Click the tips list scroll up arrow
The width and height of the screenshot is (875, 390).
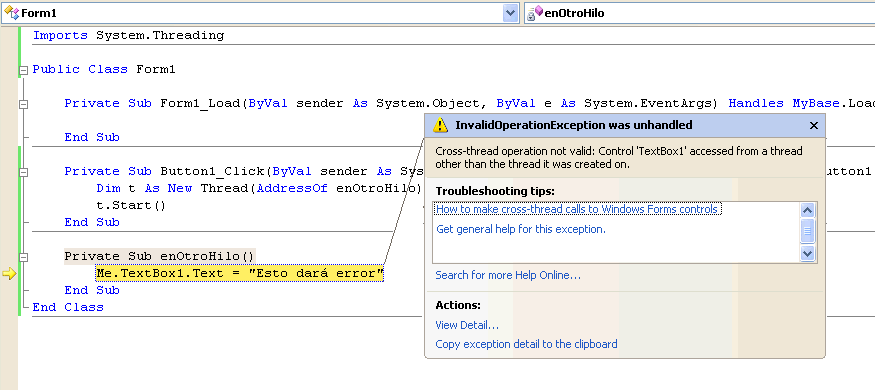[807, 210]
